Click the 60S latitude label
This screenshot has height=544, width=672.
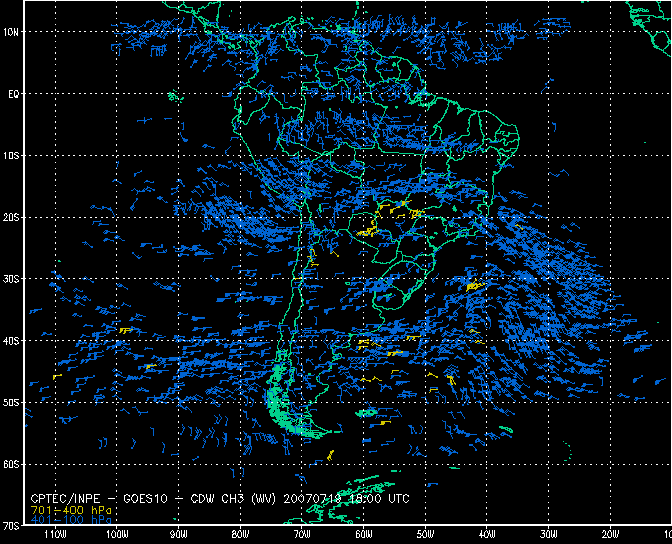point(11,464)
